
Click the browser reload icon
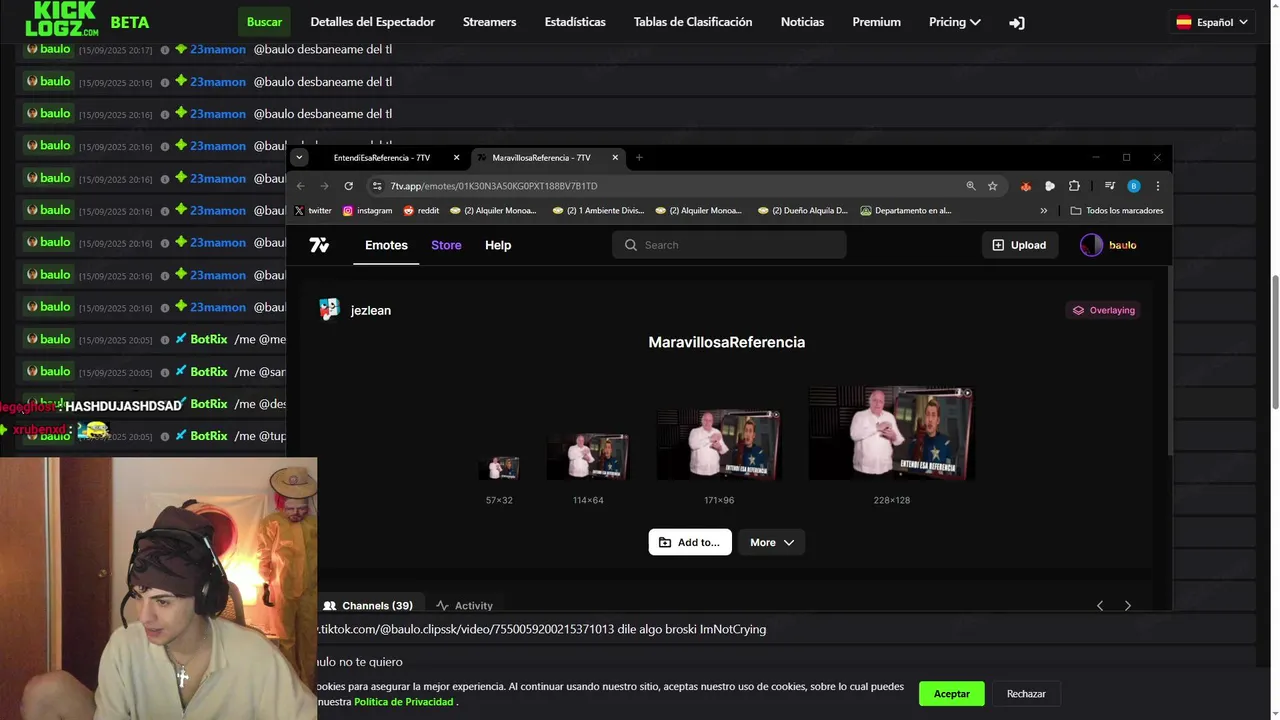[348, 186]
